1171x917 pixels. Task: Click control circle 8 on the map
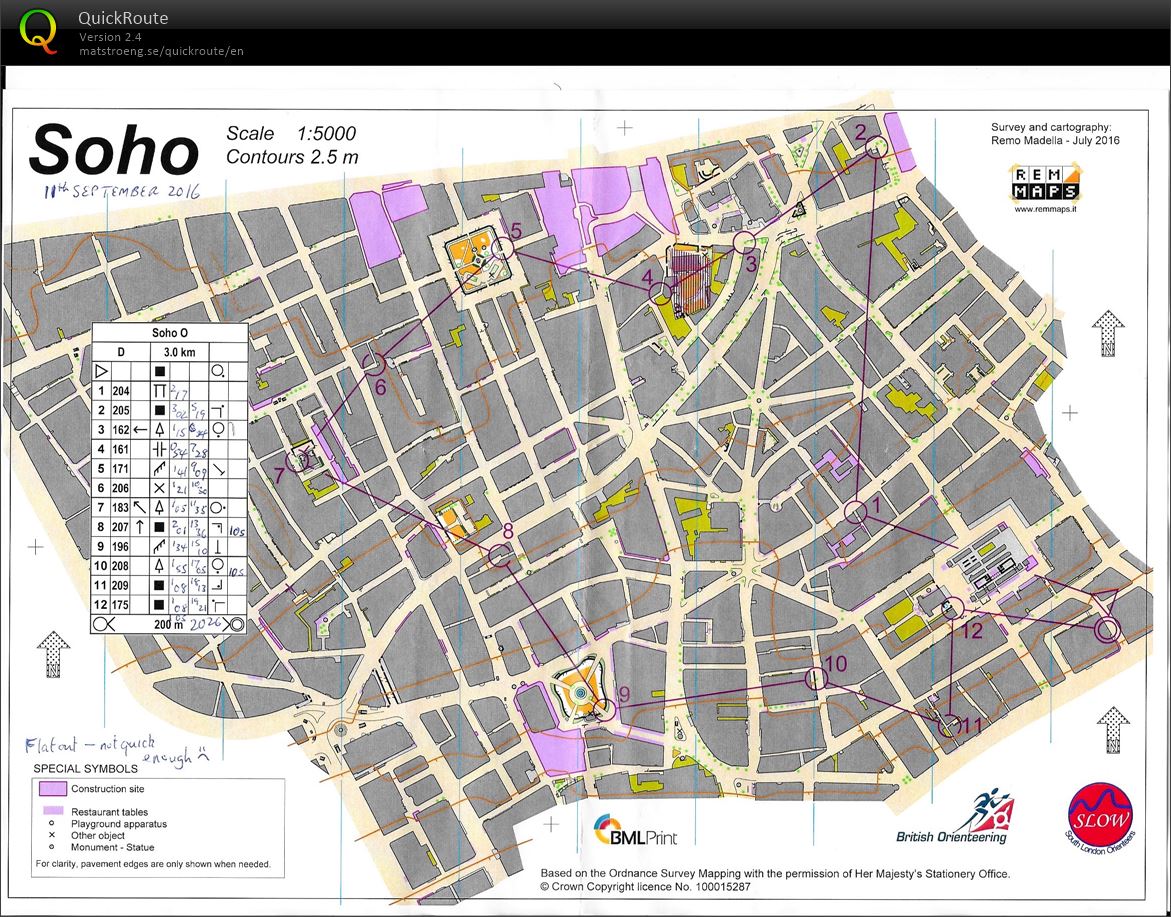pyautogui.click(x=500, y=556)
